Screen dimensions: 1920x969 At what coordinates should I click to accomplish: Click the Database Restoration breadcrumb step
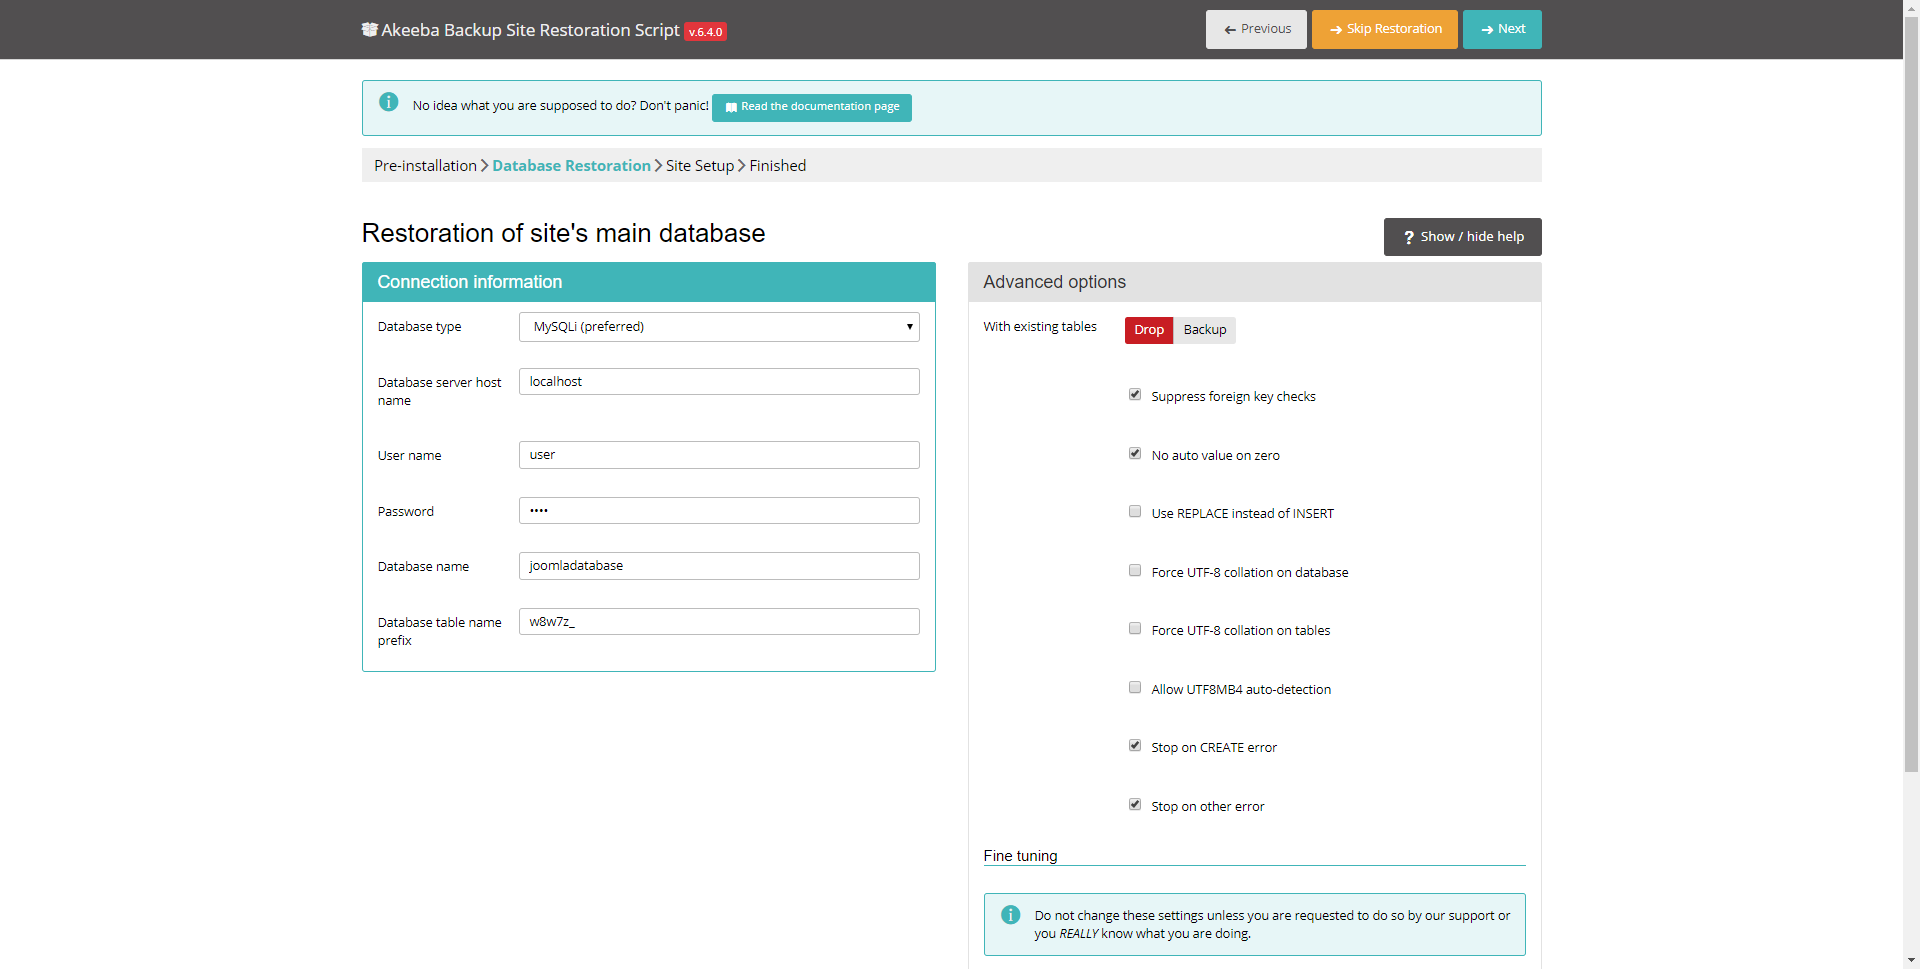coord(571,166)
